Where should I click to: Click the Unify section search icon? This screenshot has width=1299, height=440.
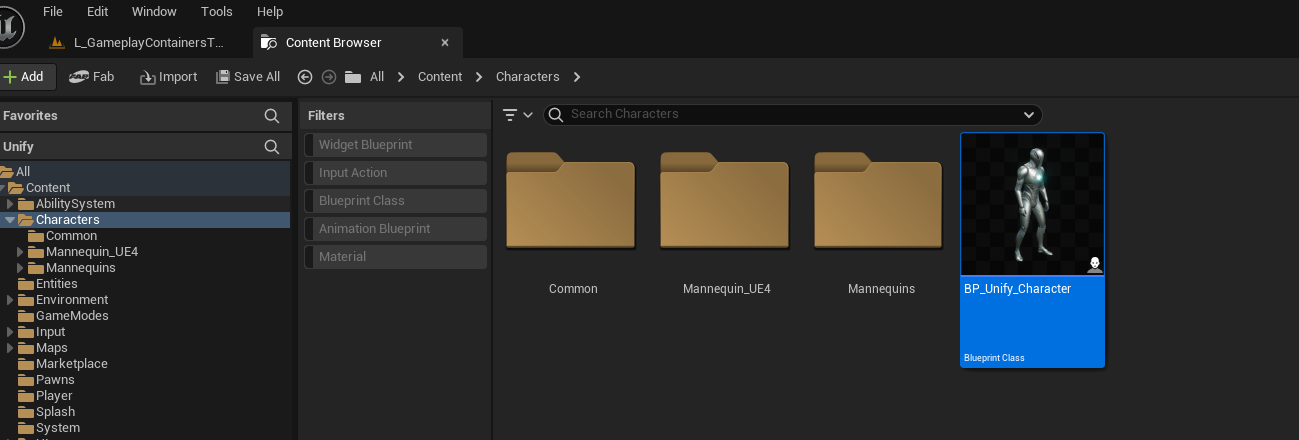pyautogui.click(x=271, y=147)
